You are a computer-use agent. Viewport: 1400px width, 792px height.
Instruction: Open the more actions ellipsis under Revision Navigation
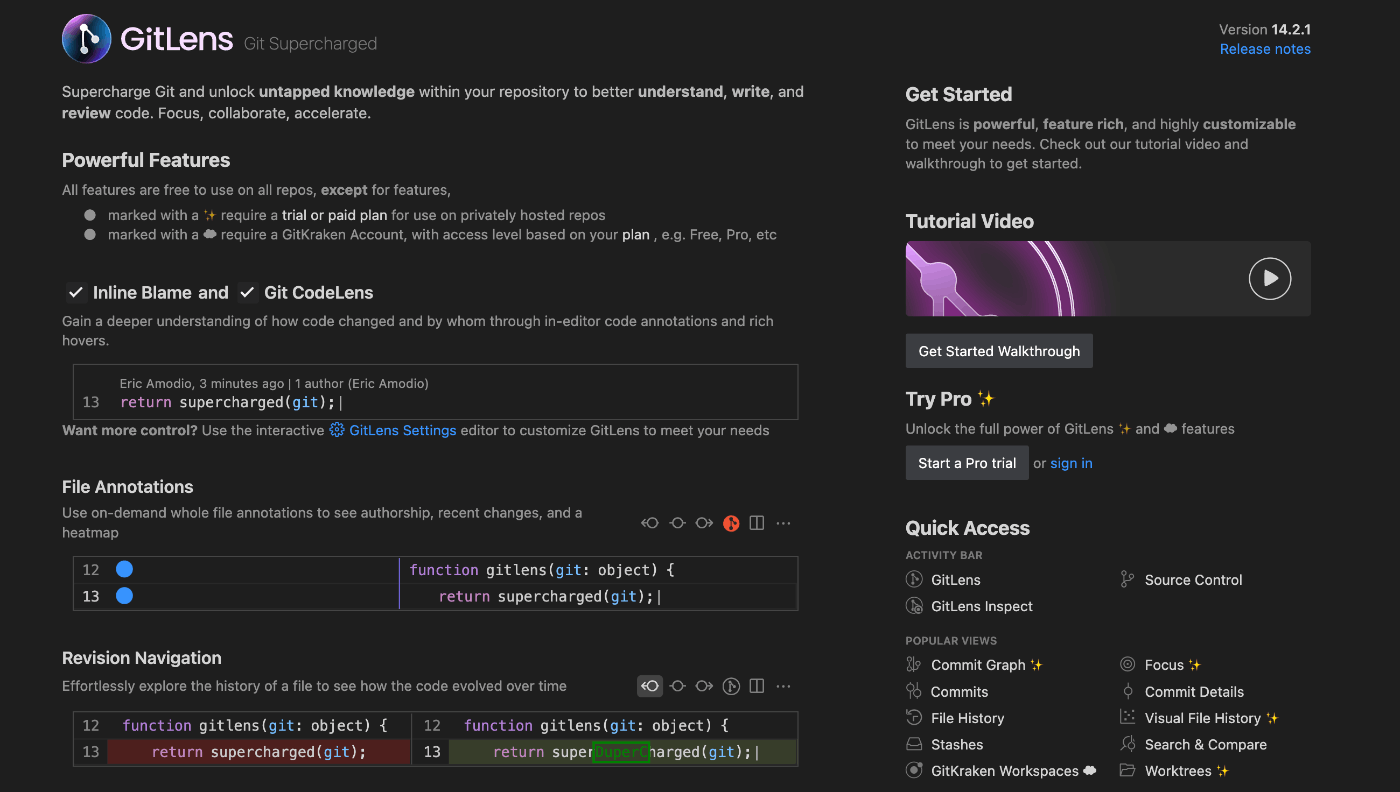tap(783, 686)
